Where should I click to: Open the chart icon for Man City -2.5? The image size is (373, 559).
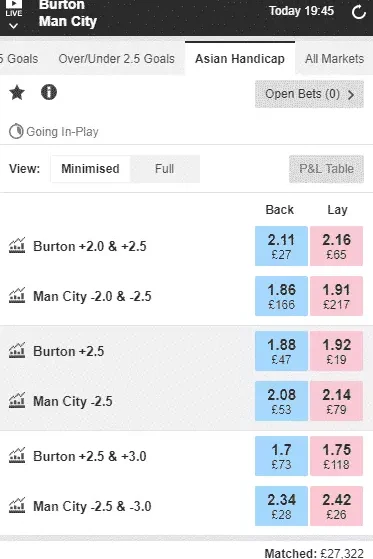[17, 400]
